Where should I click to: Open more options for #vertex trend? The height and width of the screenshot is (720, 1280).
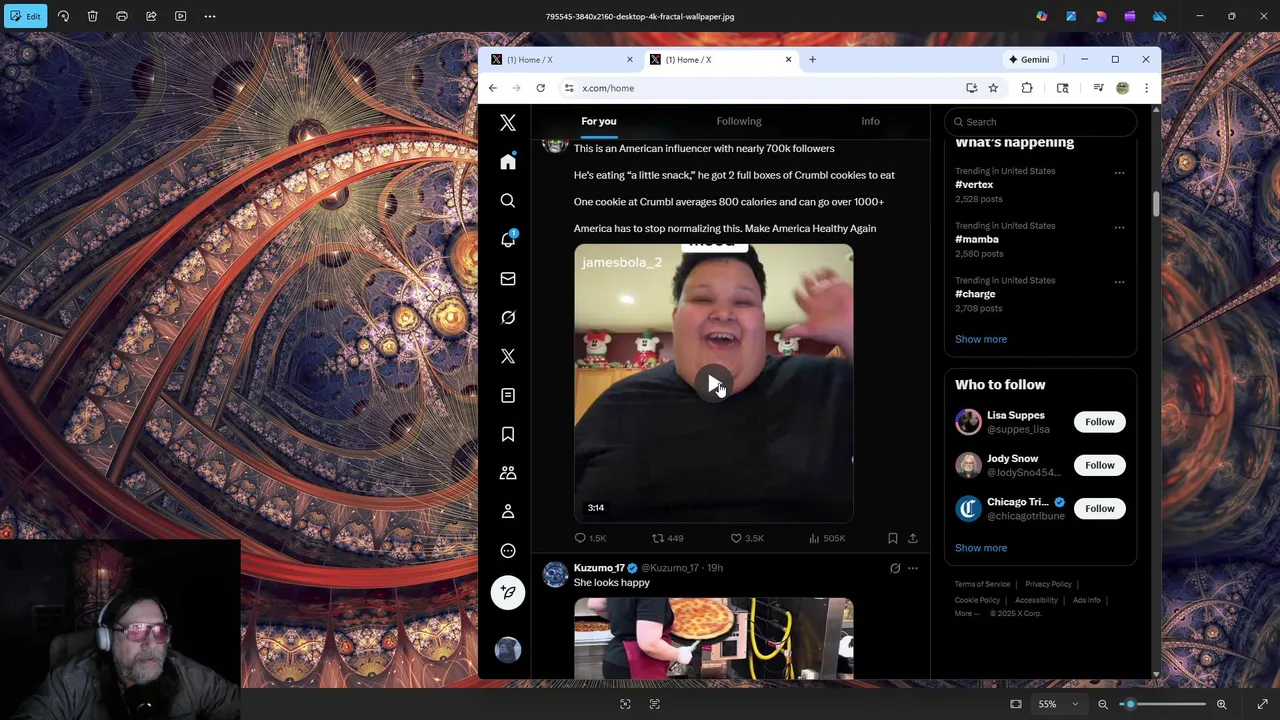click(x=1119, y=173)
